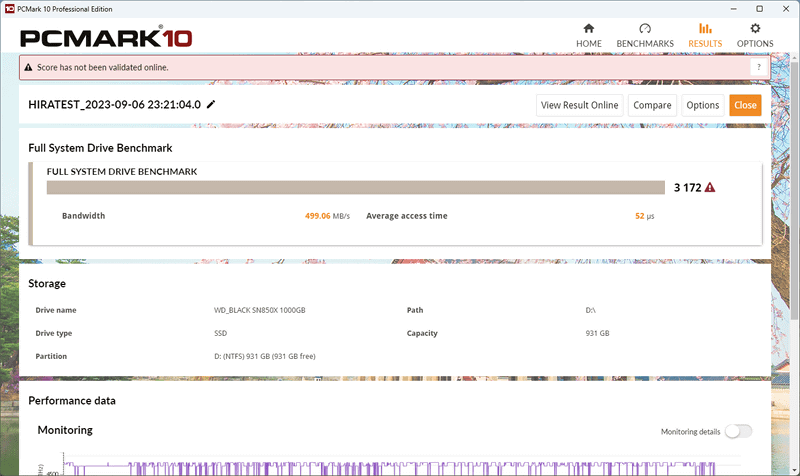Open help for the validation warning

coord(759,67)
